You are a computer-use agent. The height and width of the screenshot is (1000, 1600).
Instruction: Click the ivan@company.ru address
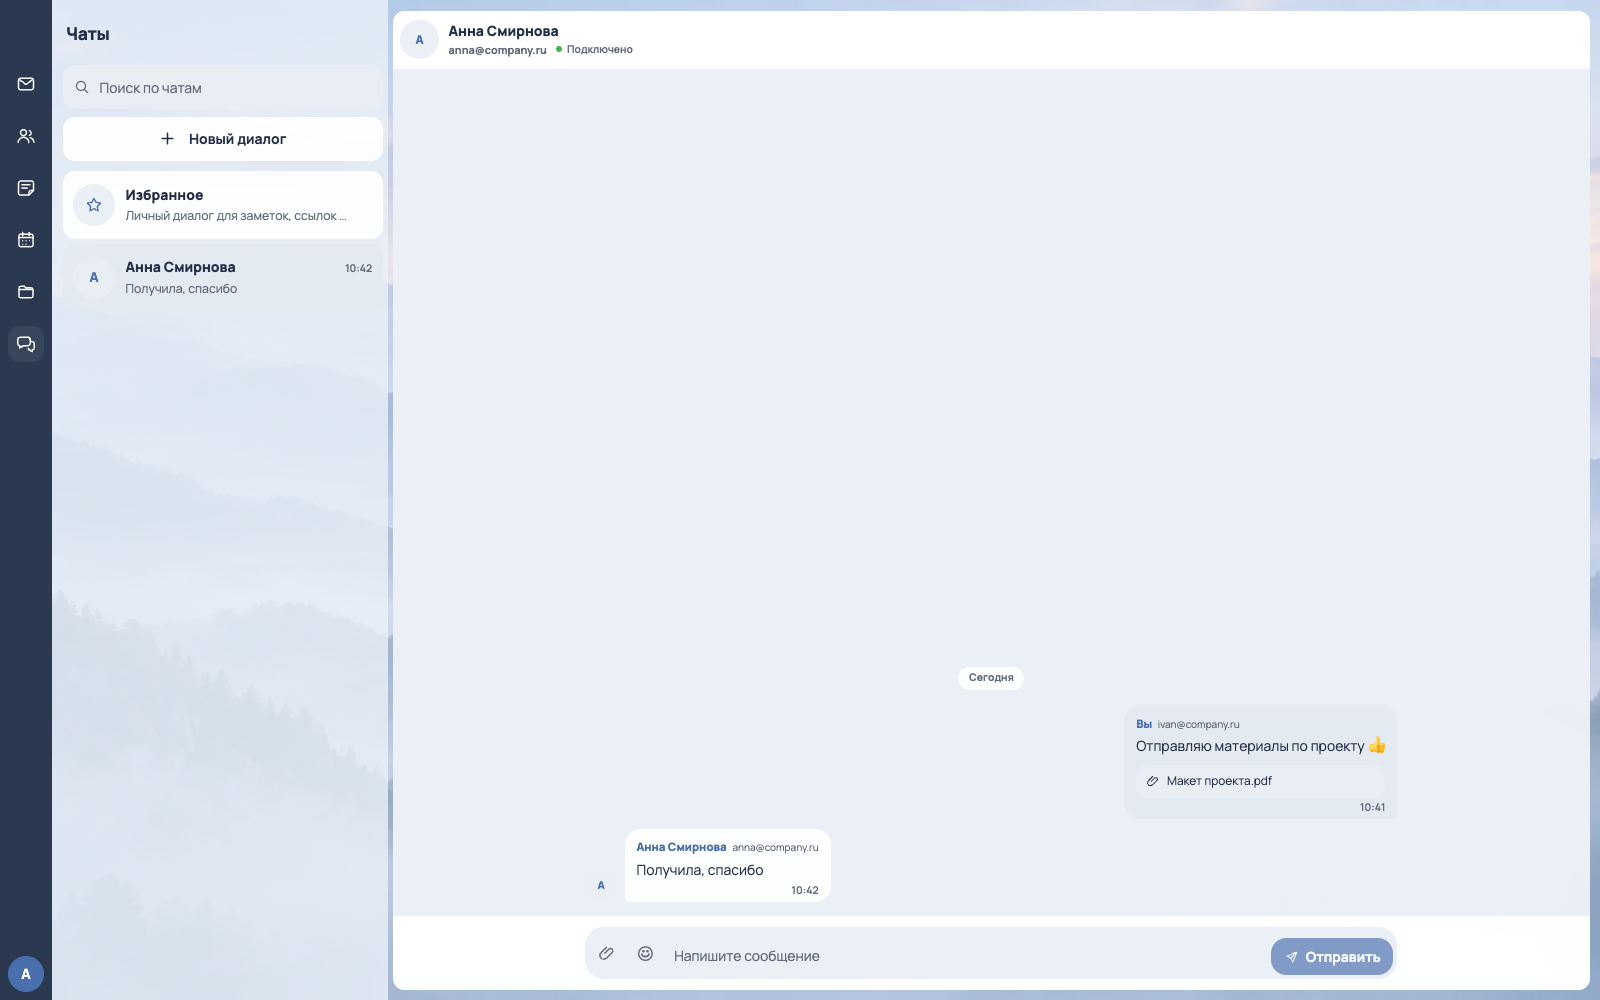[x=1198, y=724]
